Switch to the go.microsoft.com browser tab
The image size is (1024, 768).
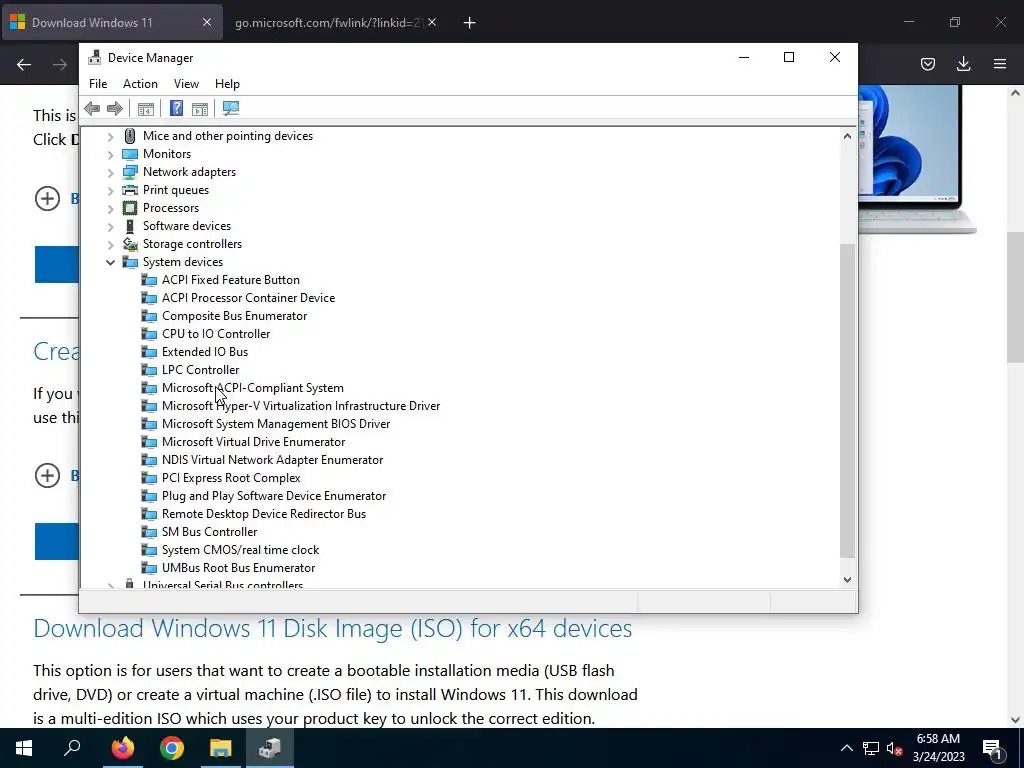tap(329, 23)
